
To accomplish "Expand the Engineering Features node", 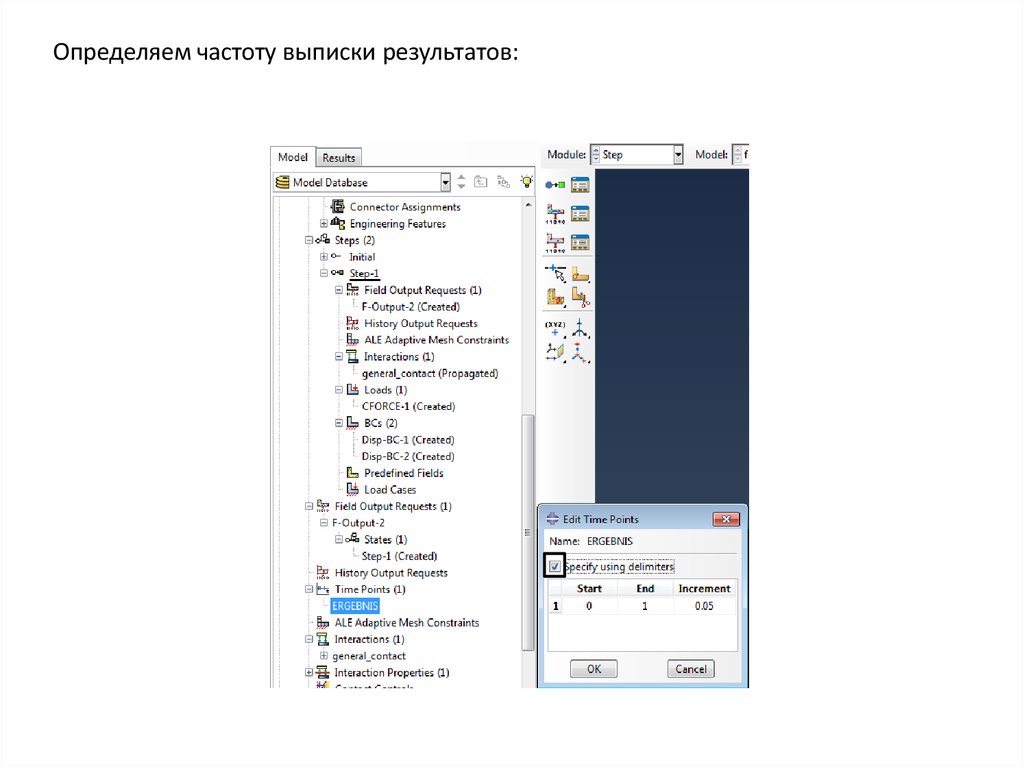I will (323, 223).
